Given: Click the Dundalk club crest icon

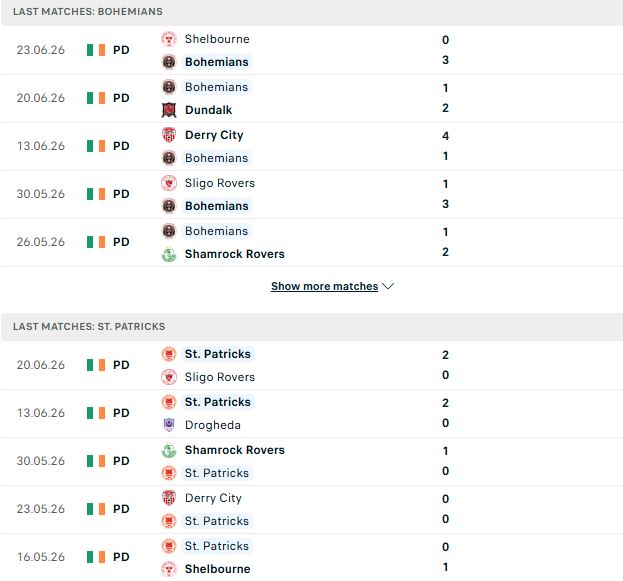Looking at the screenshot, I should [x=169, y=110].
